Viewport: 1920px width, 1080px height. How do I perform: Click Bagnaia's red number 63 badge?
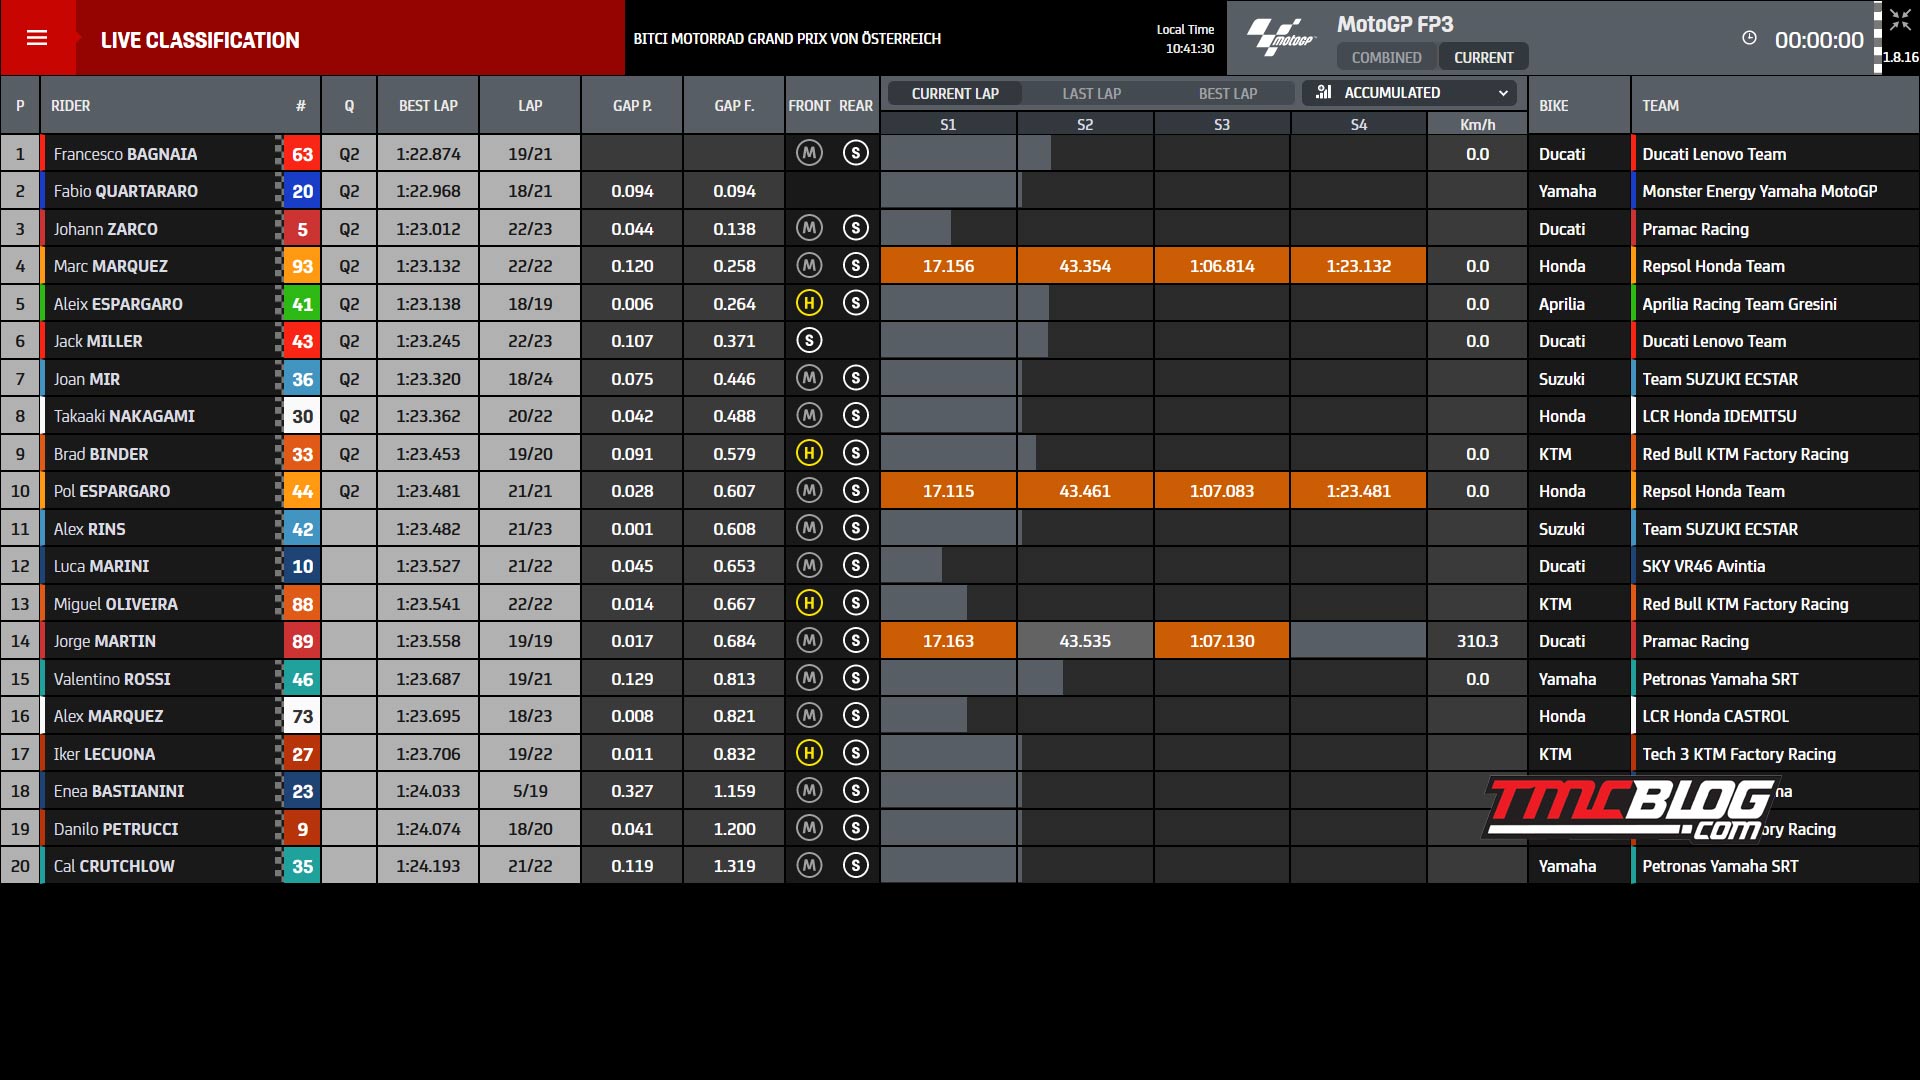click(x=302, y=154)
